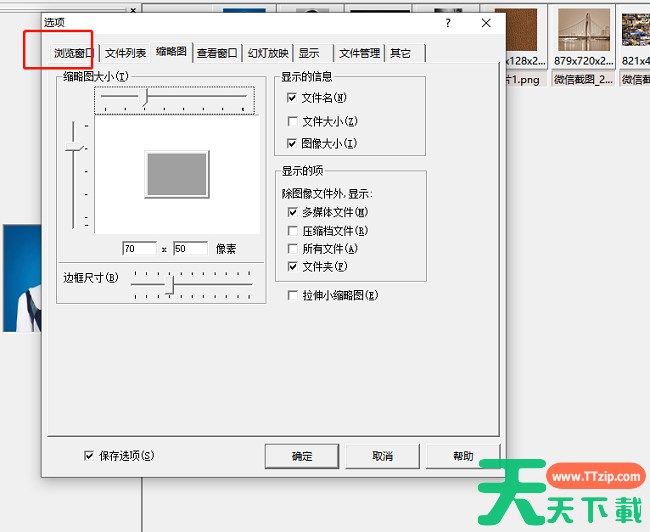
Task: Open the 文件列表 tab
Action: tap(125, 53)
